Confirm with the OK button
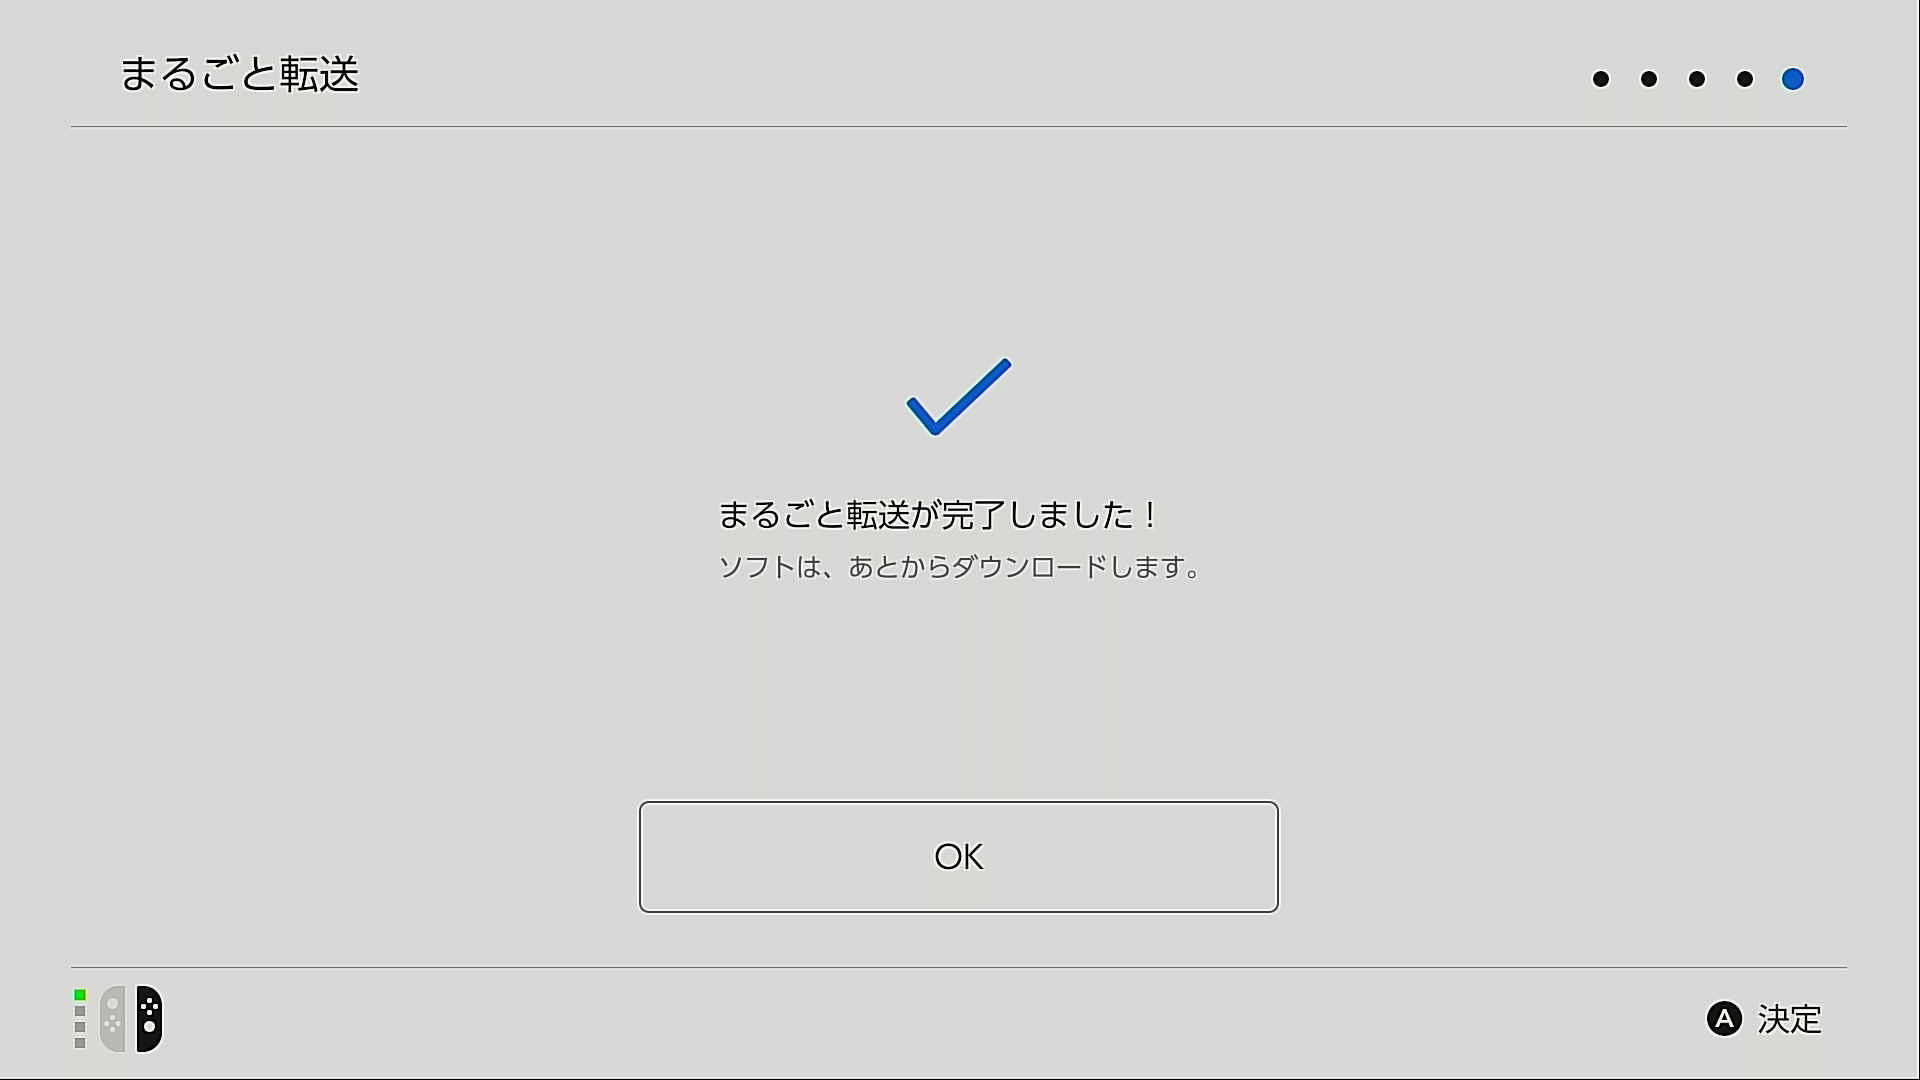This screenshot has height=1080, width=1920. 958,857
